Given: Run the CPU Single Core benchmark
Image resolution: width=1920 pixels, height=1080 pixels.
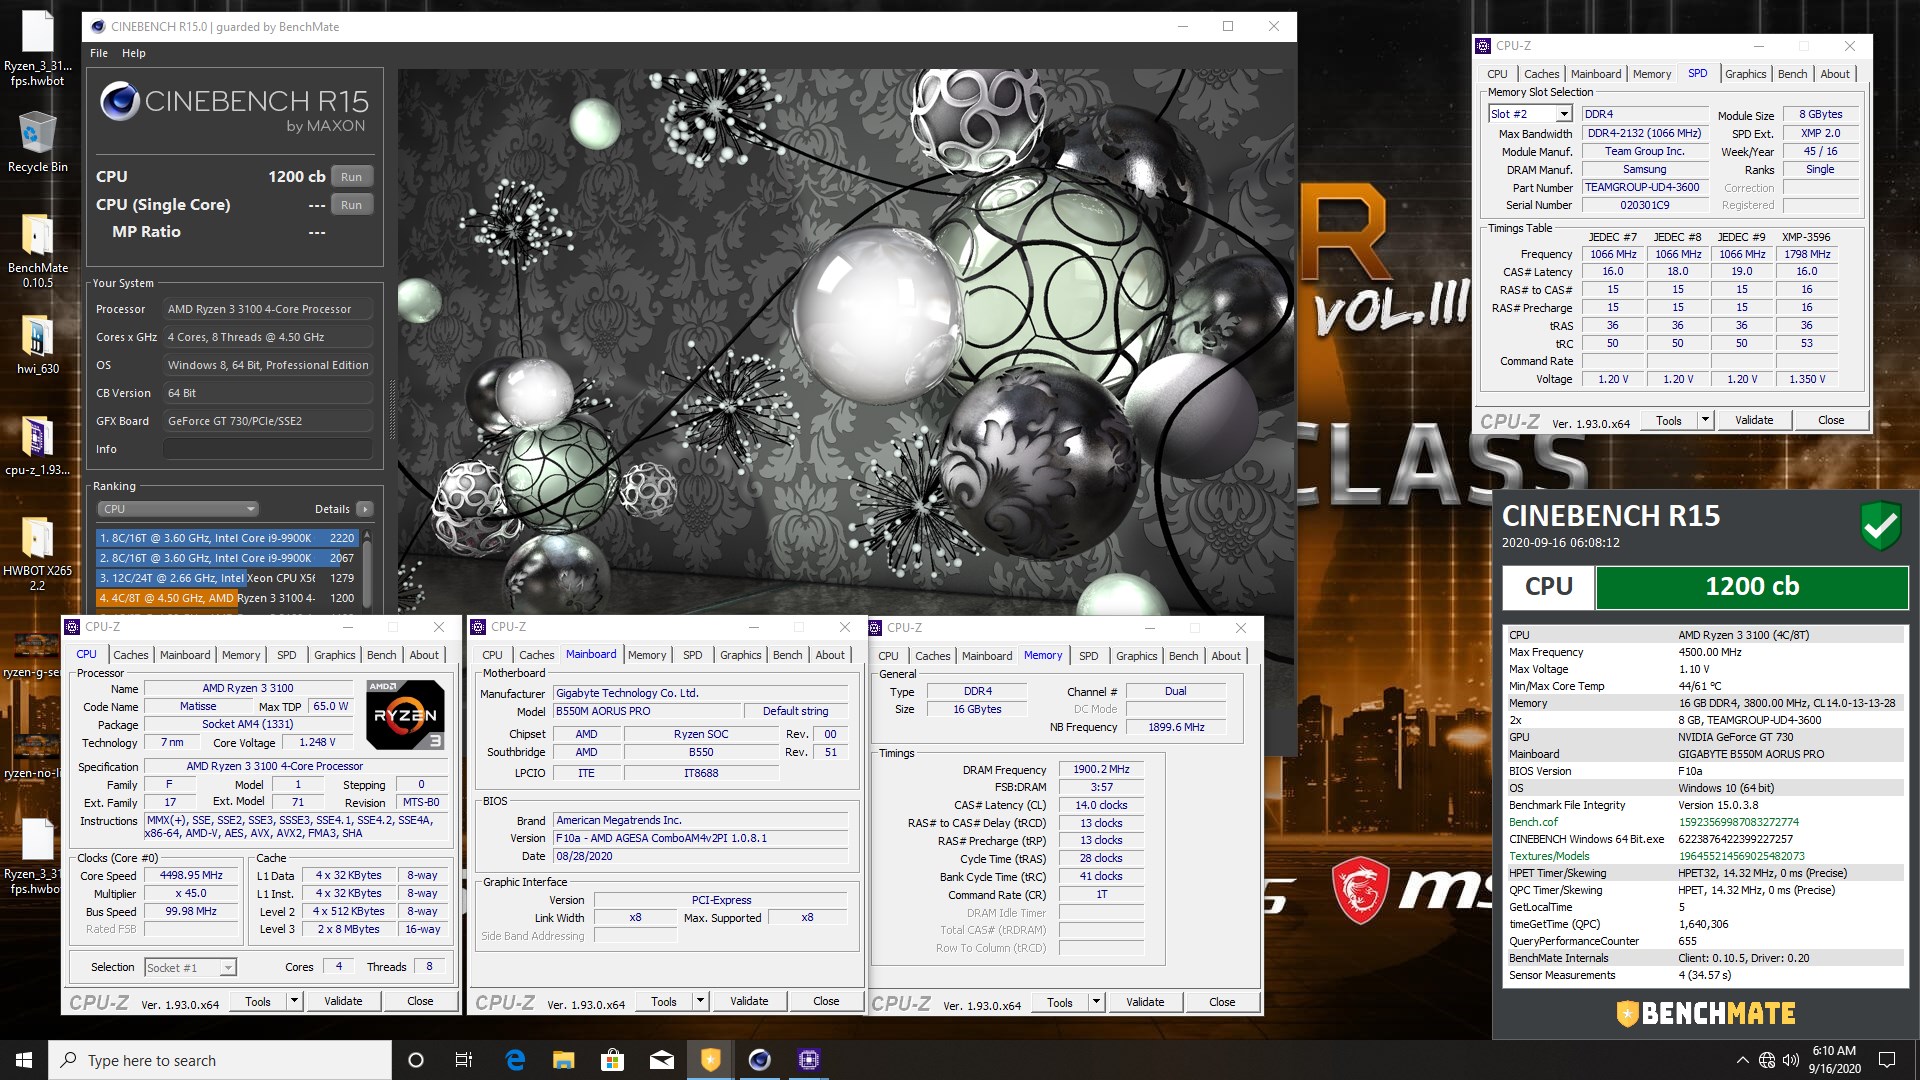Looking at the screenshot, I should [x=351, y=205].
